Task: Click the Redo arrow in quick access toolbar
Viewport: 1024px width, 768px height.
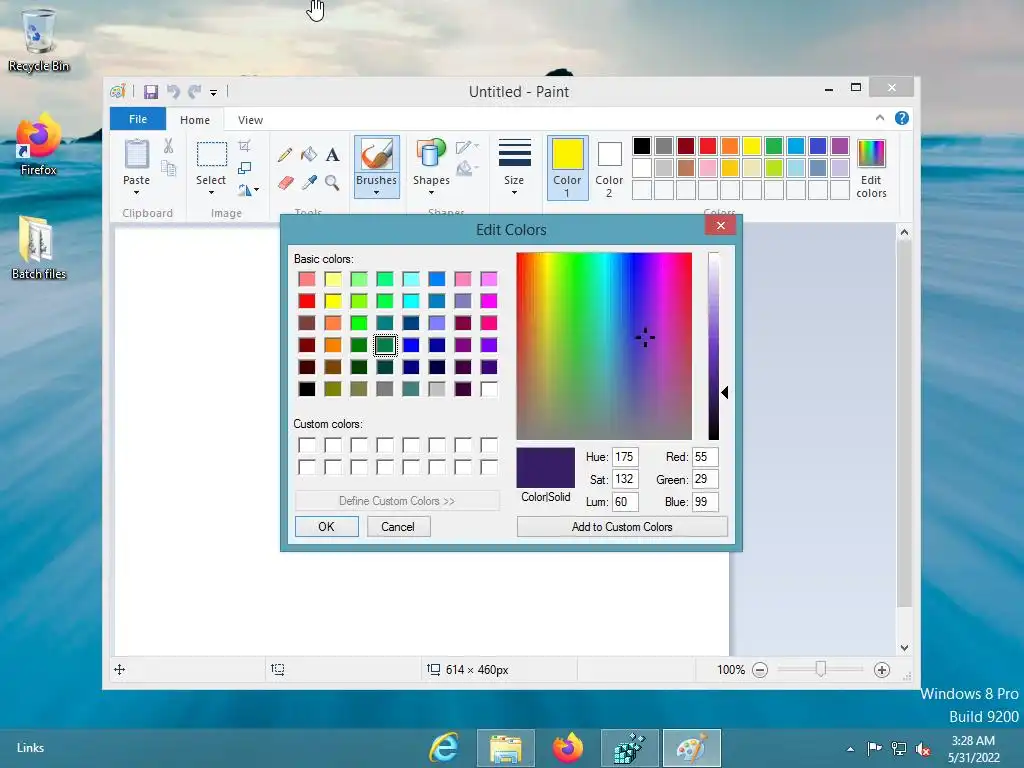Action: [195, 92]
